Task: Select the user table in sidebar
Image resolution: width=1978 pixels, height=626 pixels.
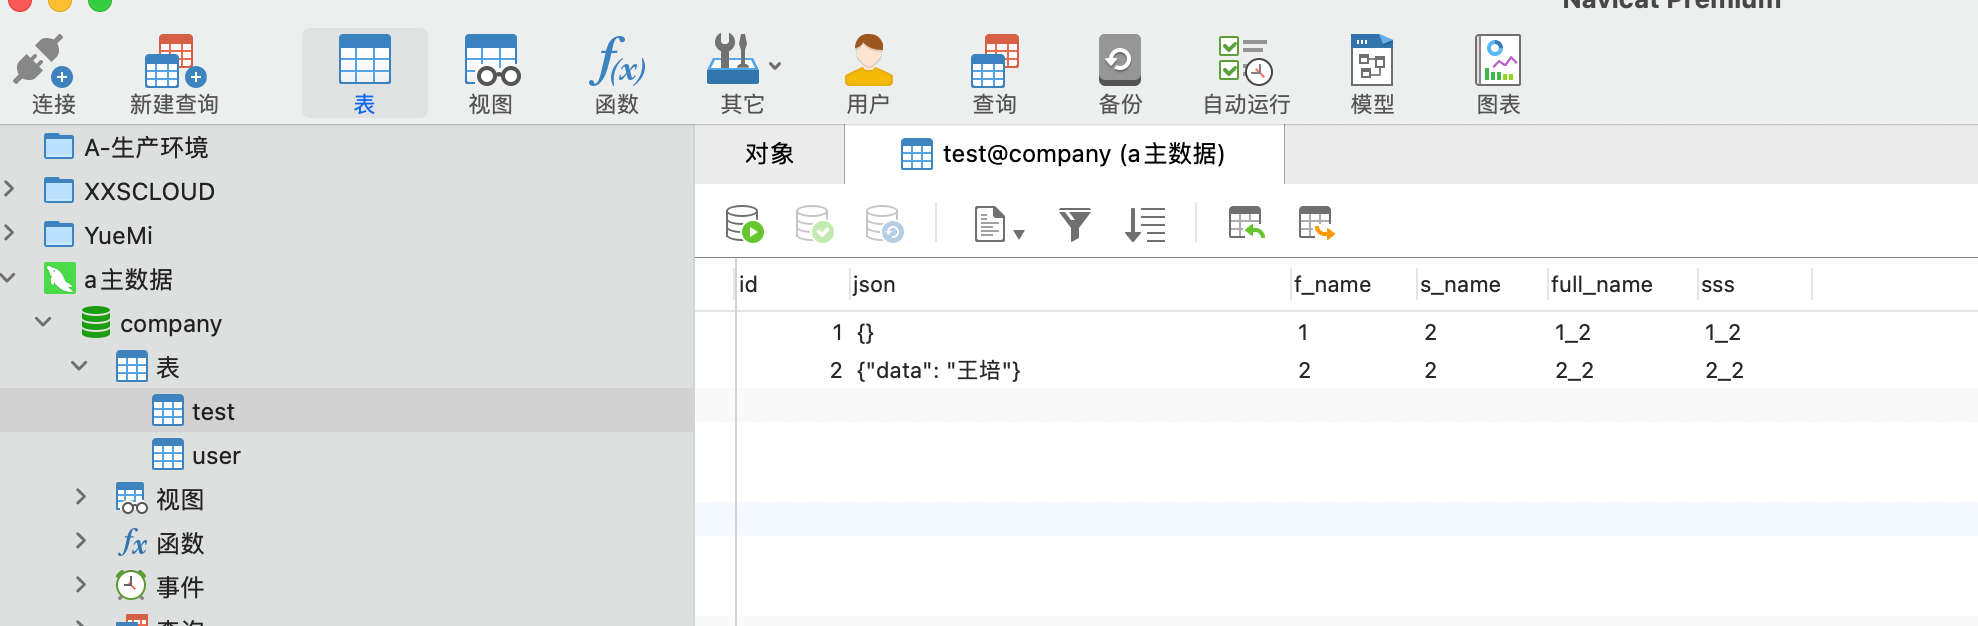Action: pyautogui.click(x=215, y=456)
